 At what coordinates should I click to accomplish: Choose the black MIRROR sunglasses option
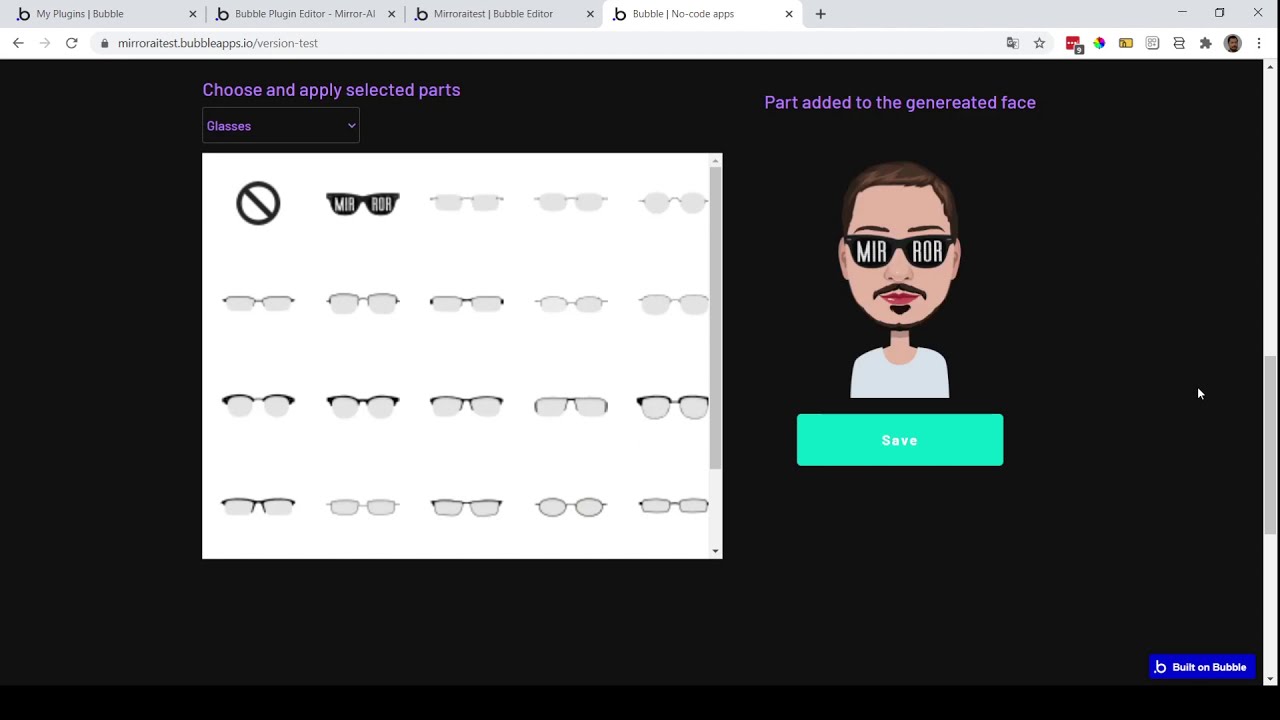point(363,204)
